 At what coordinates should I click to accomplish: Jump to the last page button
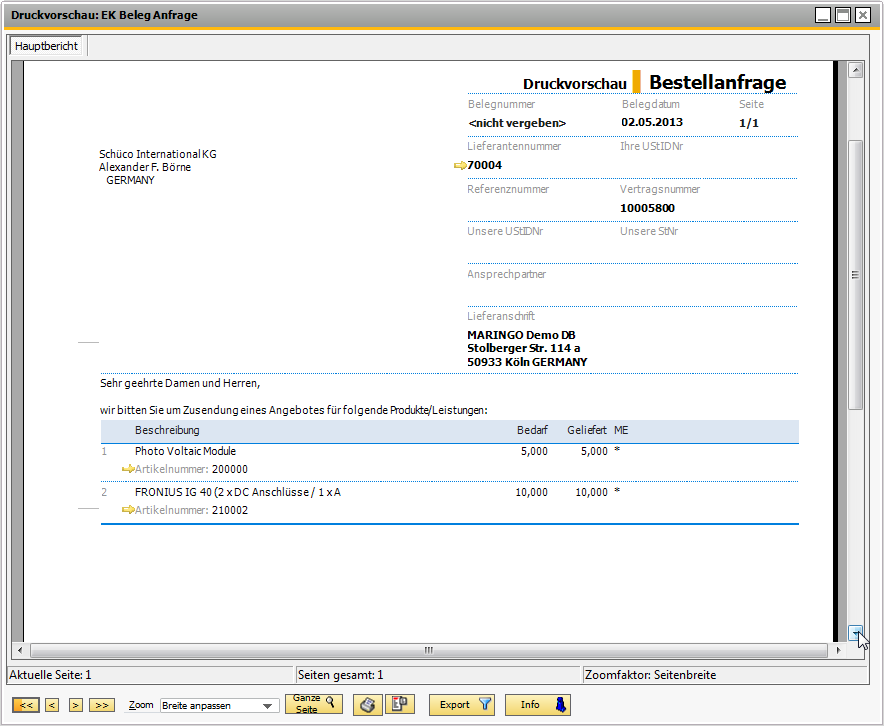pyautogui.click(x=101, y=705)
